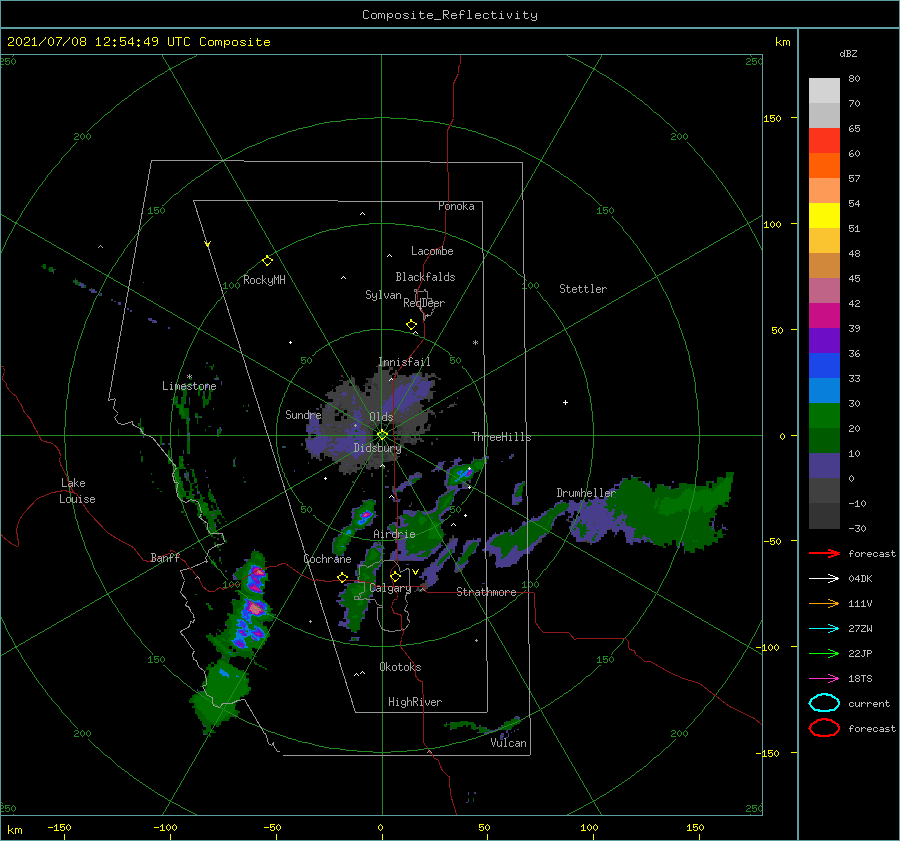Click the Stettler town label
The height and width of the screenshot is (841, 900).
point(583,289)
